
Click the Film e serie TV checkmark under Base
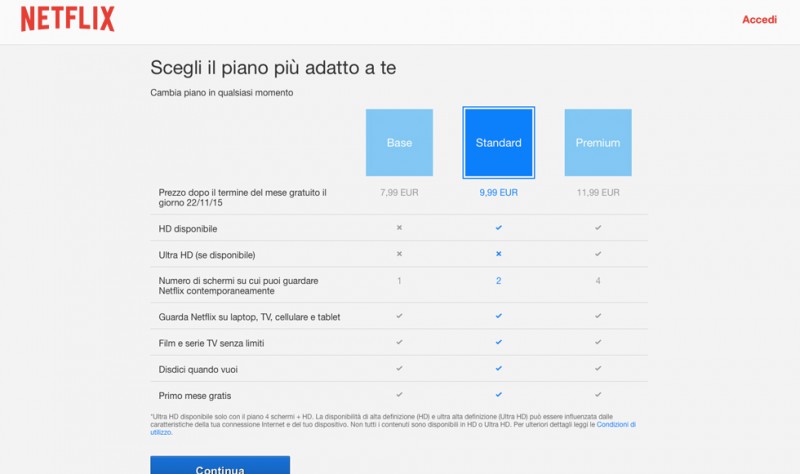tap(399, 342)
